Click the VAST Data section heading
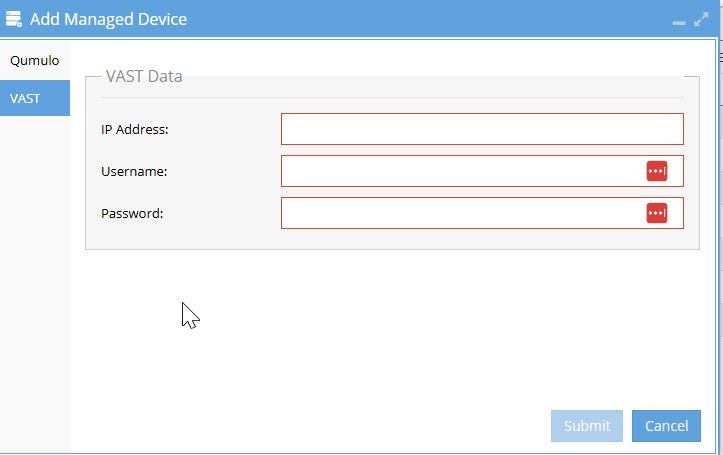Screen dimensions: 723x455 [x=144, y=76]
